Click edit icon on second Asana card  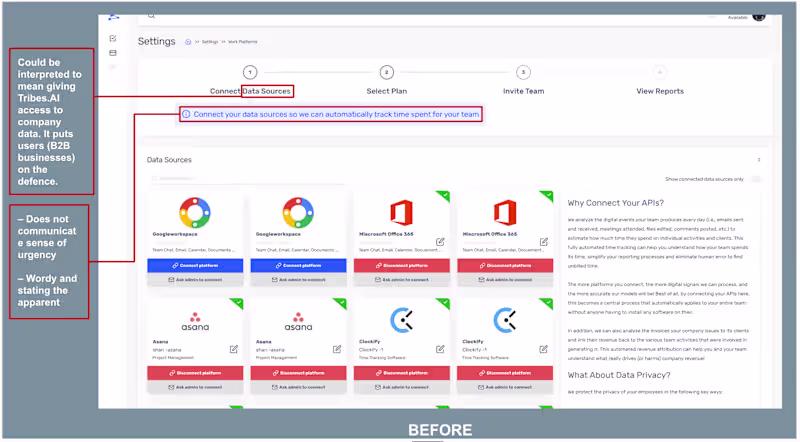click(337, 349)
